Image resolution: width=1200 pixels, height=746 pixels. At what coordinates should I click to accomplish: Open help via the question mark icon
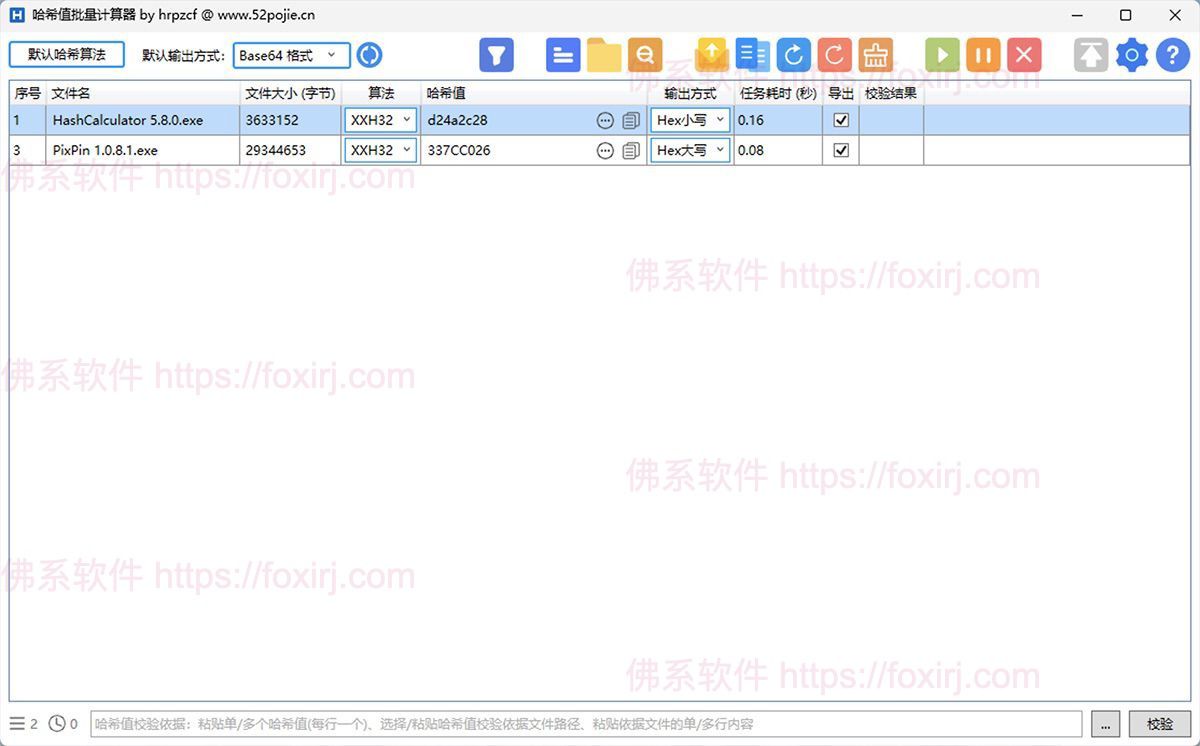[1173, 55]
